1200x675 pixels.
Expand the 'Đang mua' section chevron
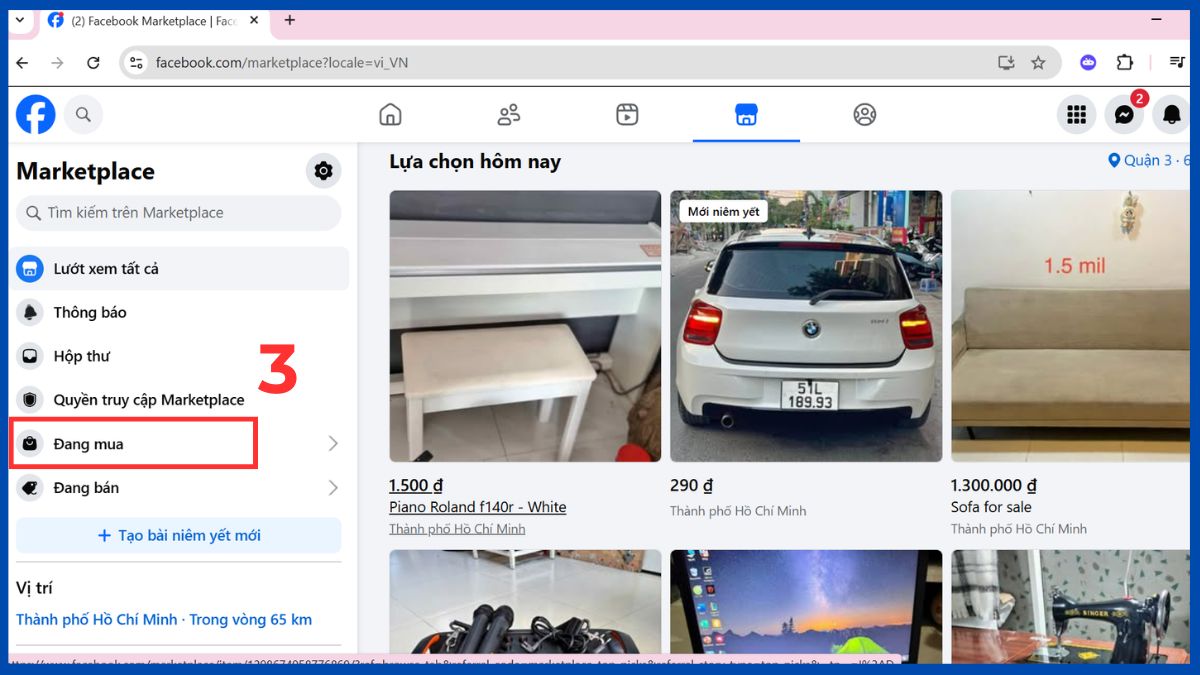333,443
